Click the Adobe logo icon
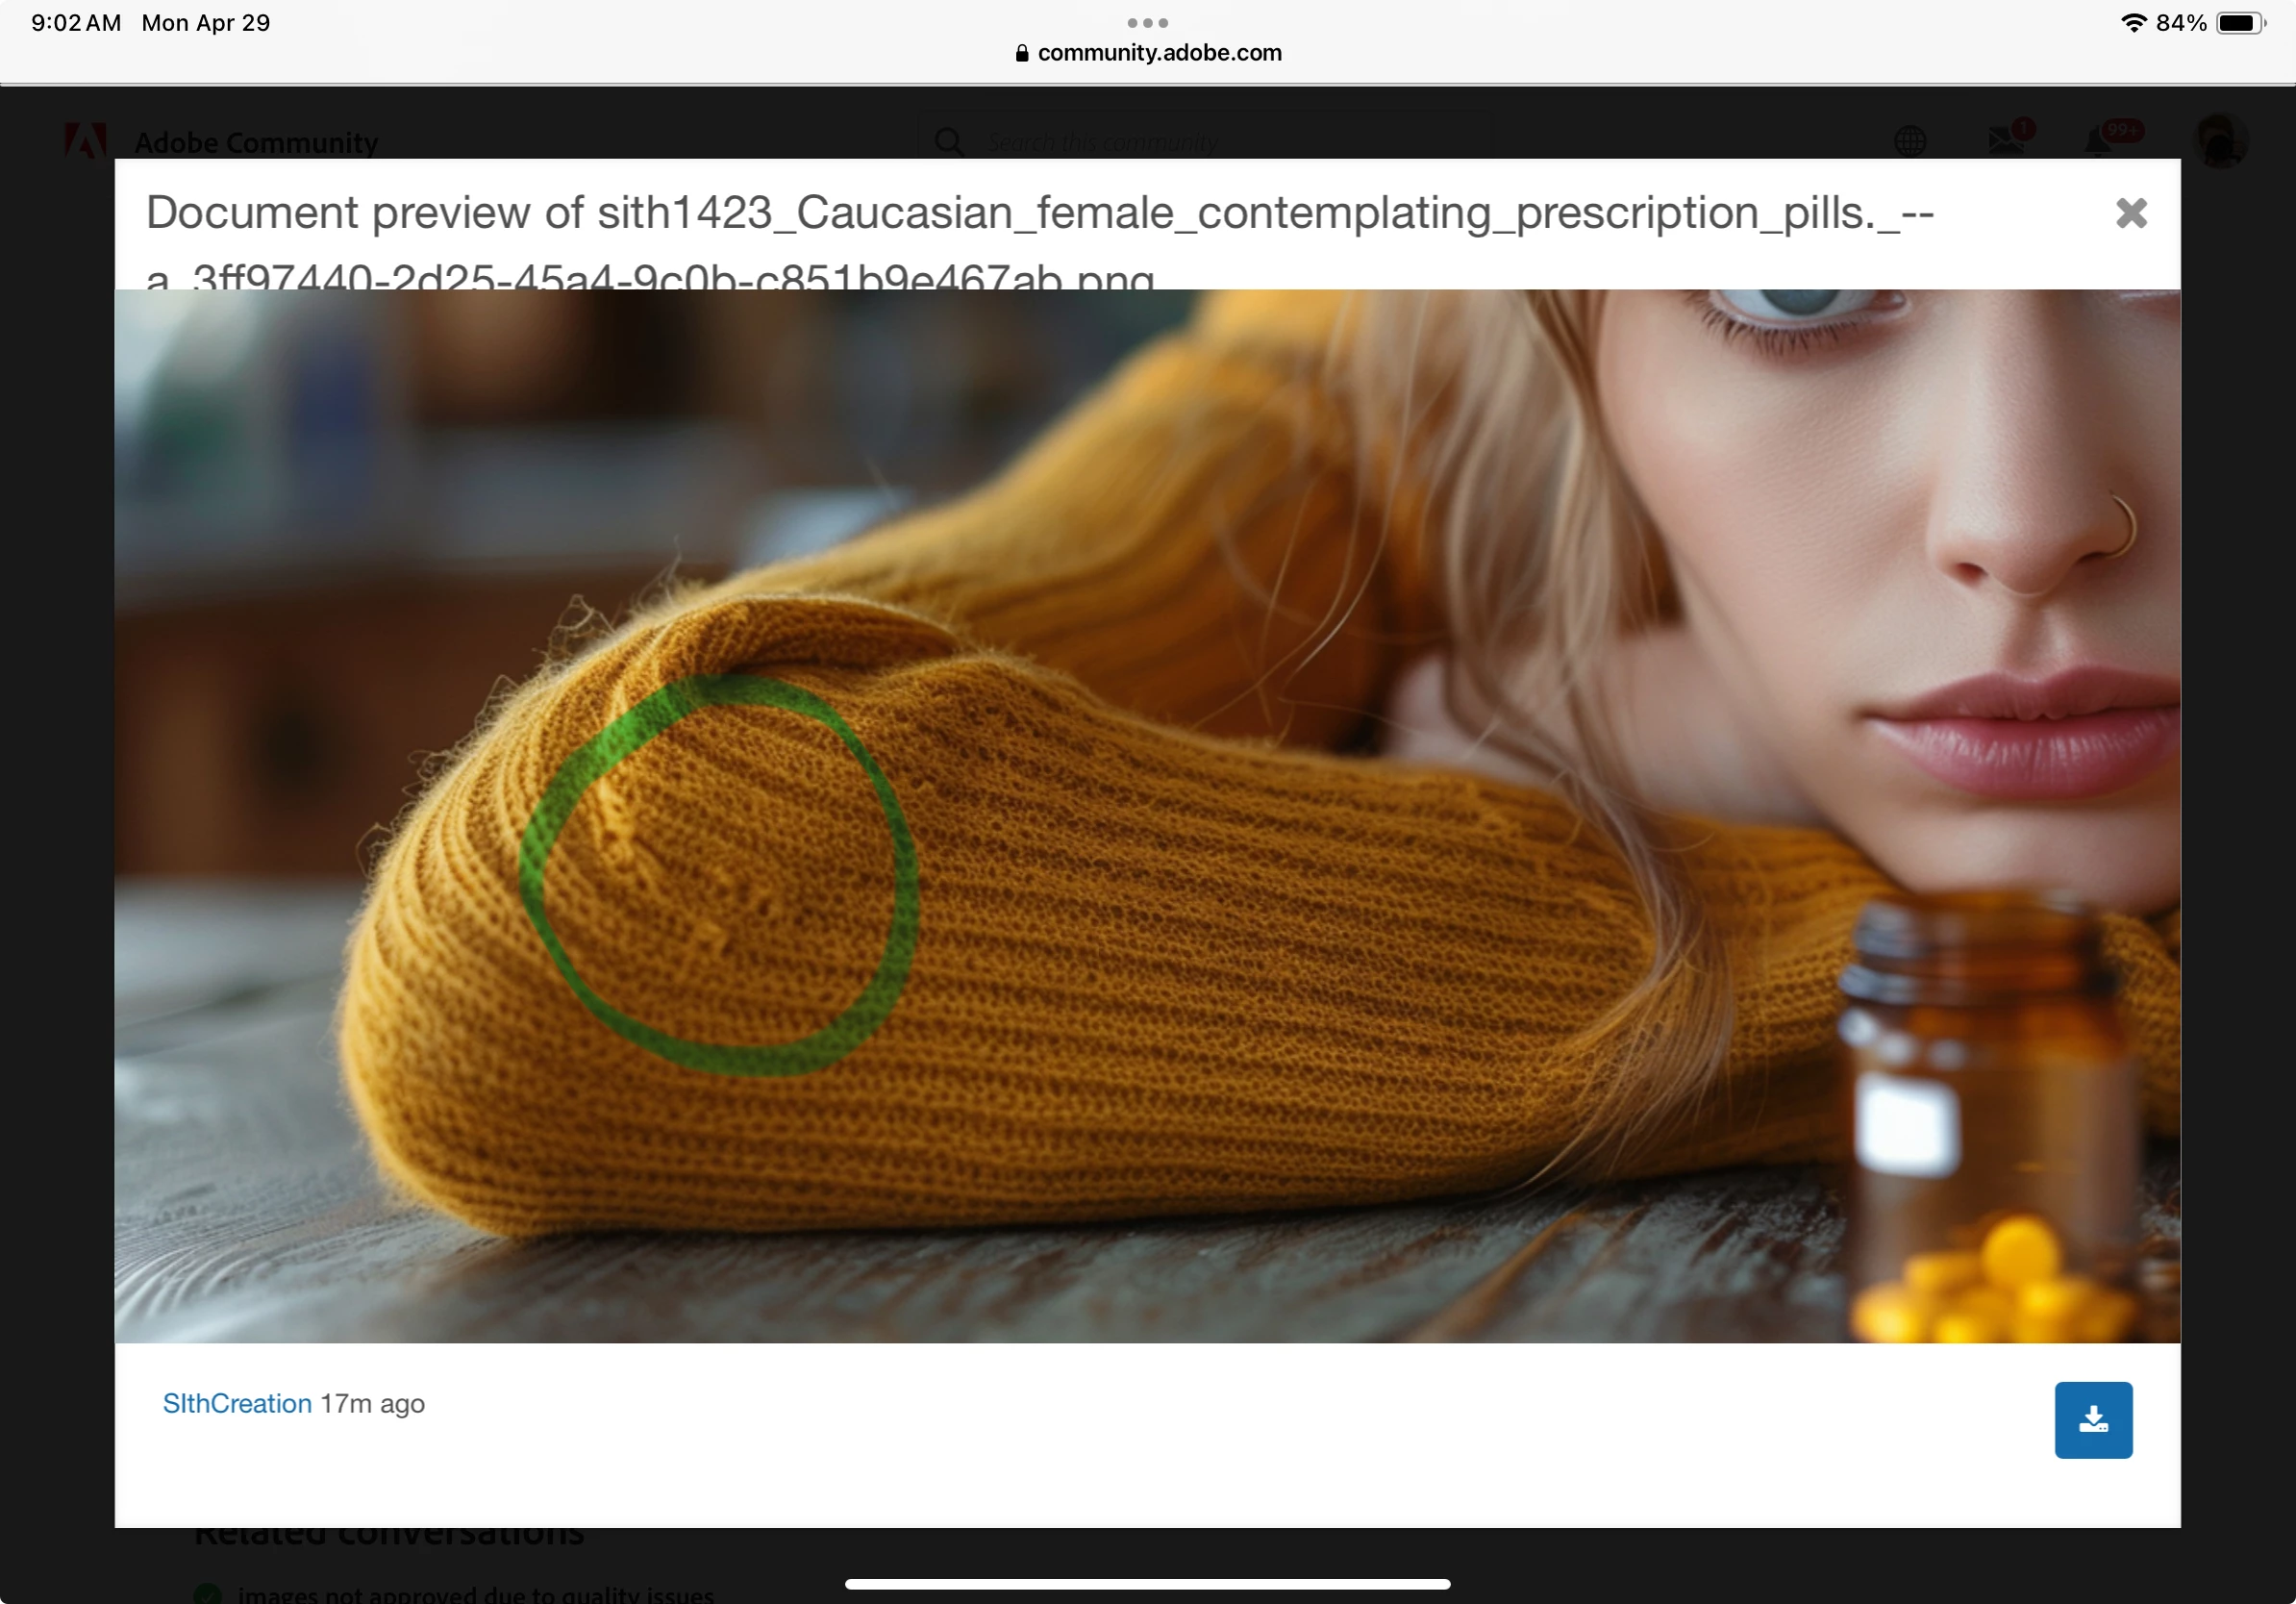 point(85,141)
